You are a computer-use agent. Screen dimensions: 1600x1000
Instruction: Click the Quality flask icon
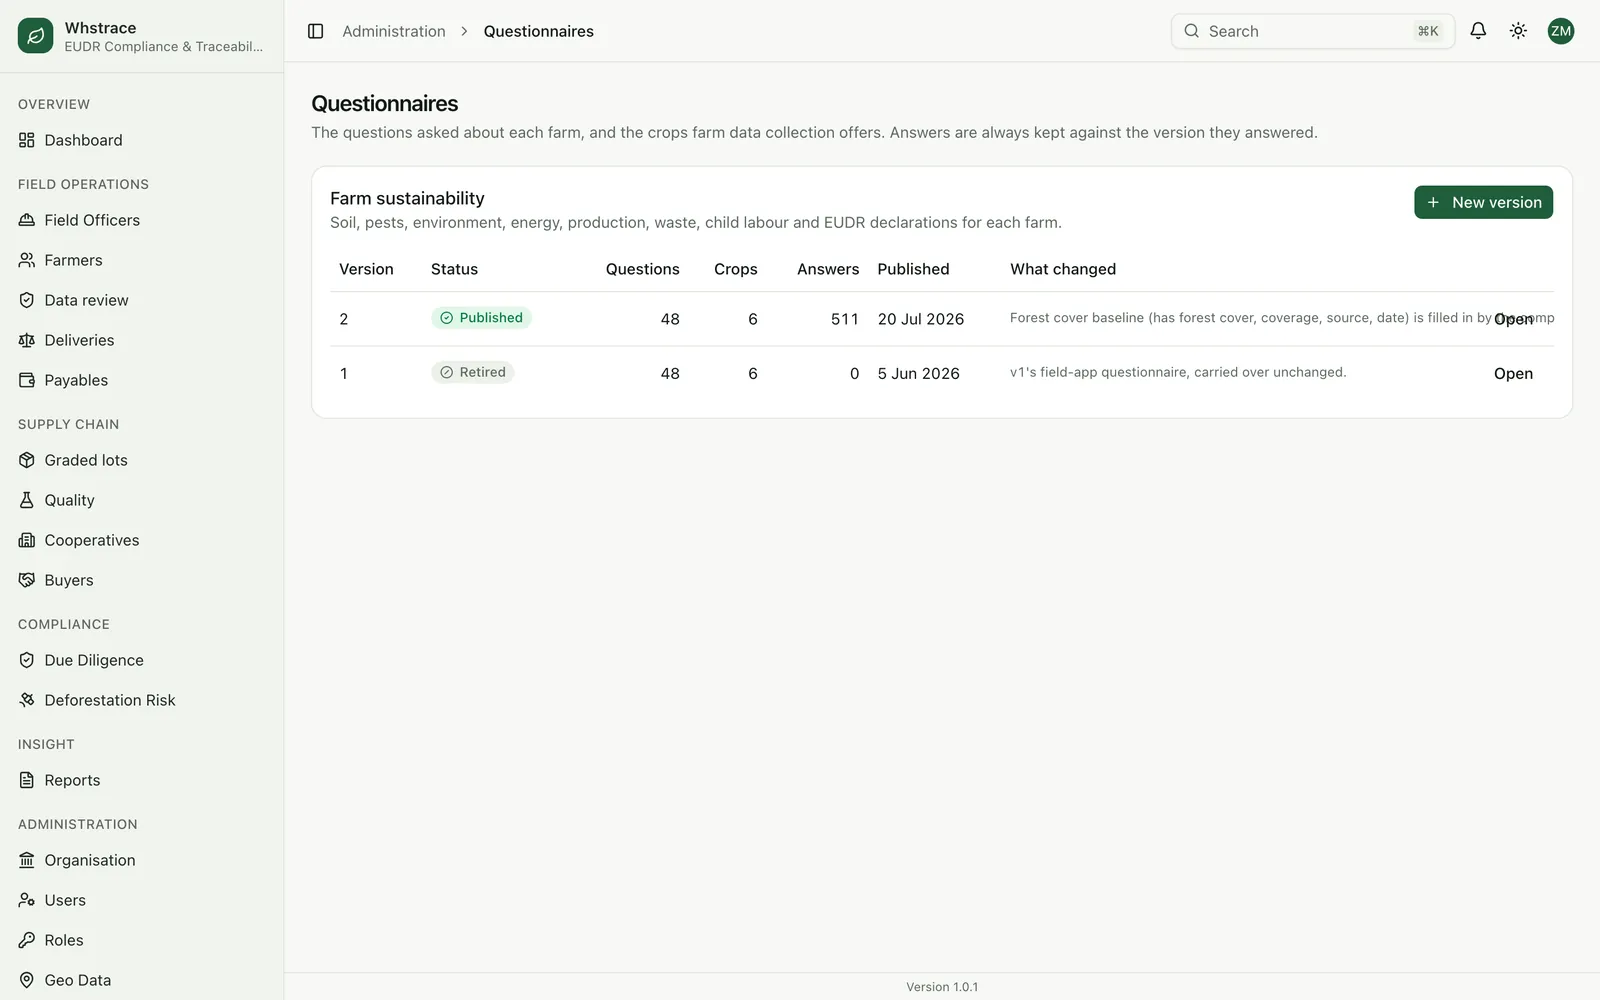tap(27, 500)
